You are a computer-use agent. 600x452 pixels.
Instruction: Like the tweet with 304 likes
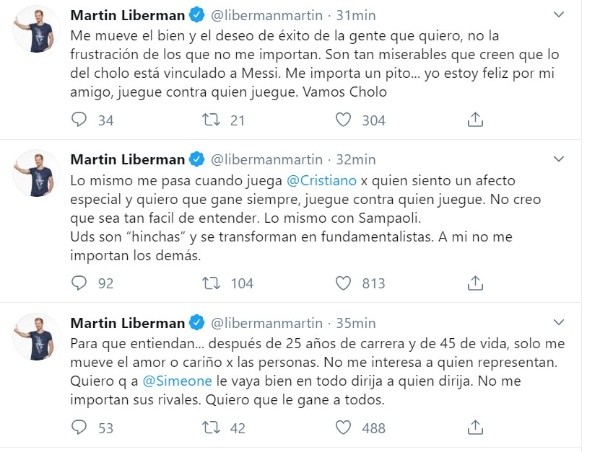coord(342,121)
